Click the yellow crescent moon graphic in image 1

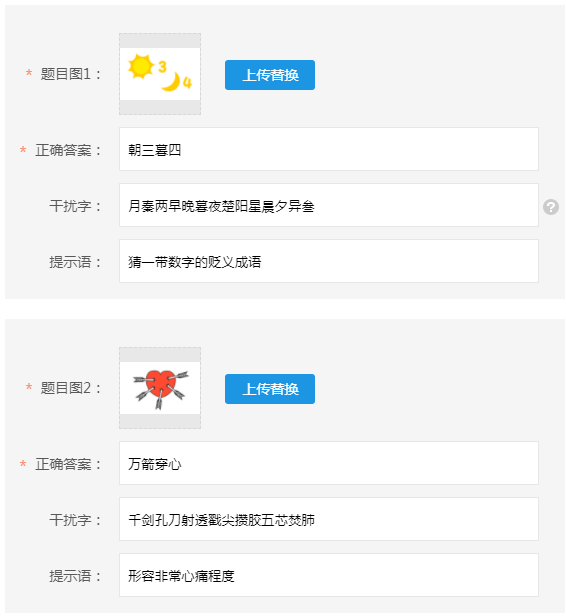pyautogui.click(x=171, y=82)
